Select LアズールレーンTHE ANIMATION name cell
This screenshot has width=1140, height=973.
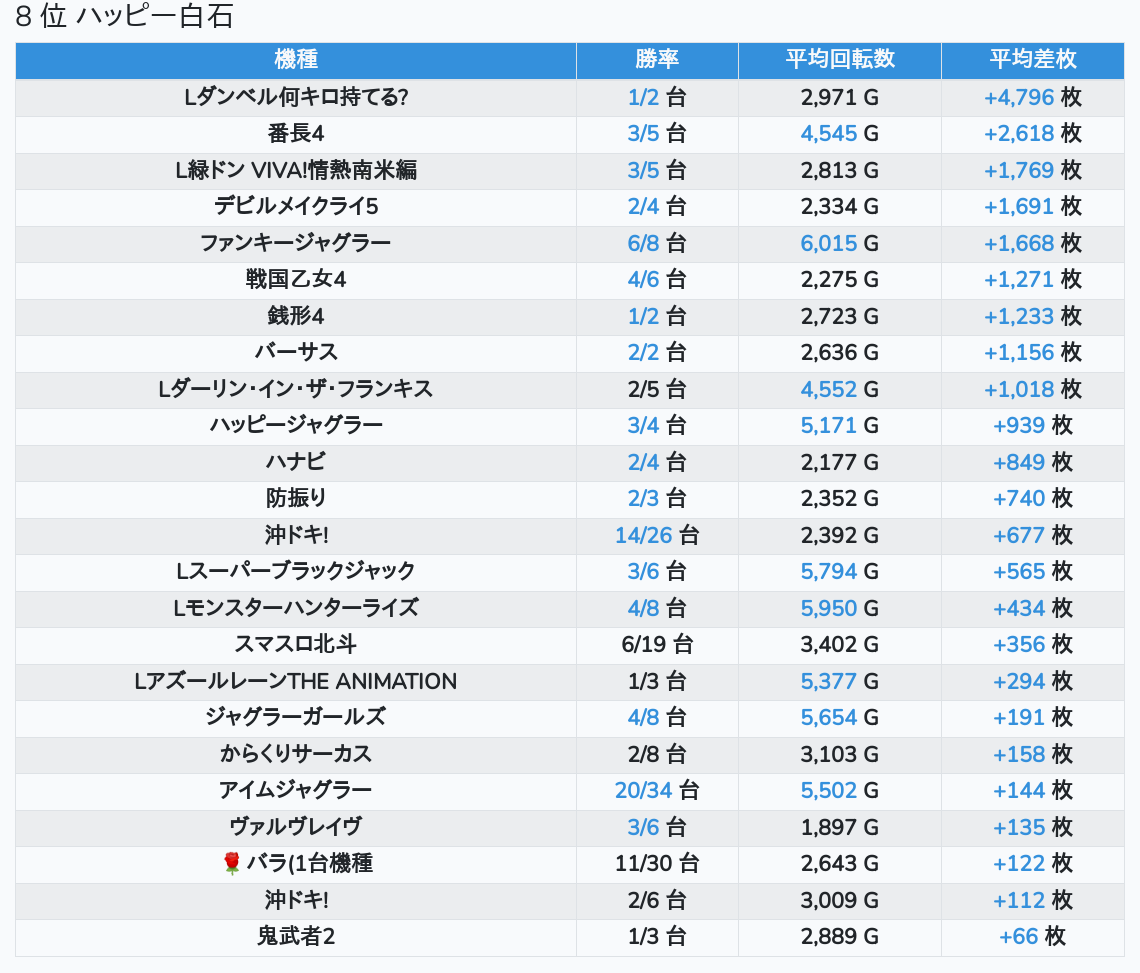296,681
